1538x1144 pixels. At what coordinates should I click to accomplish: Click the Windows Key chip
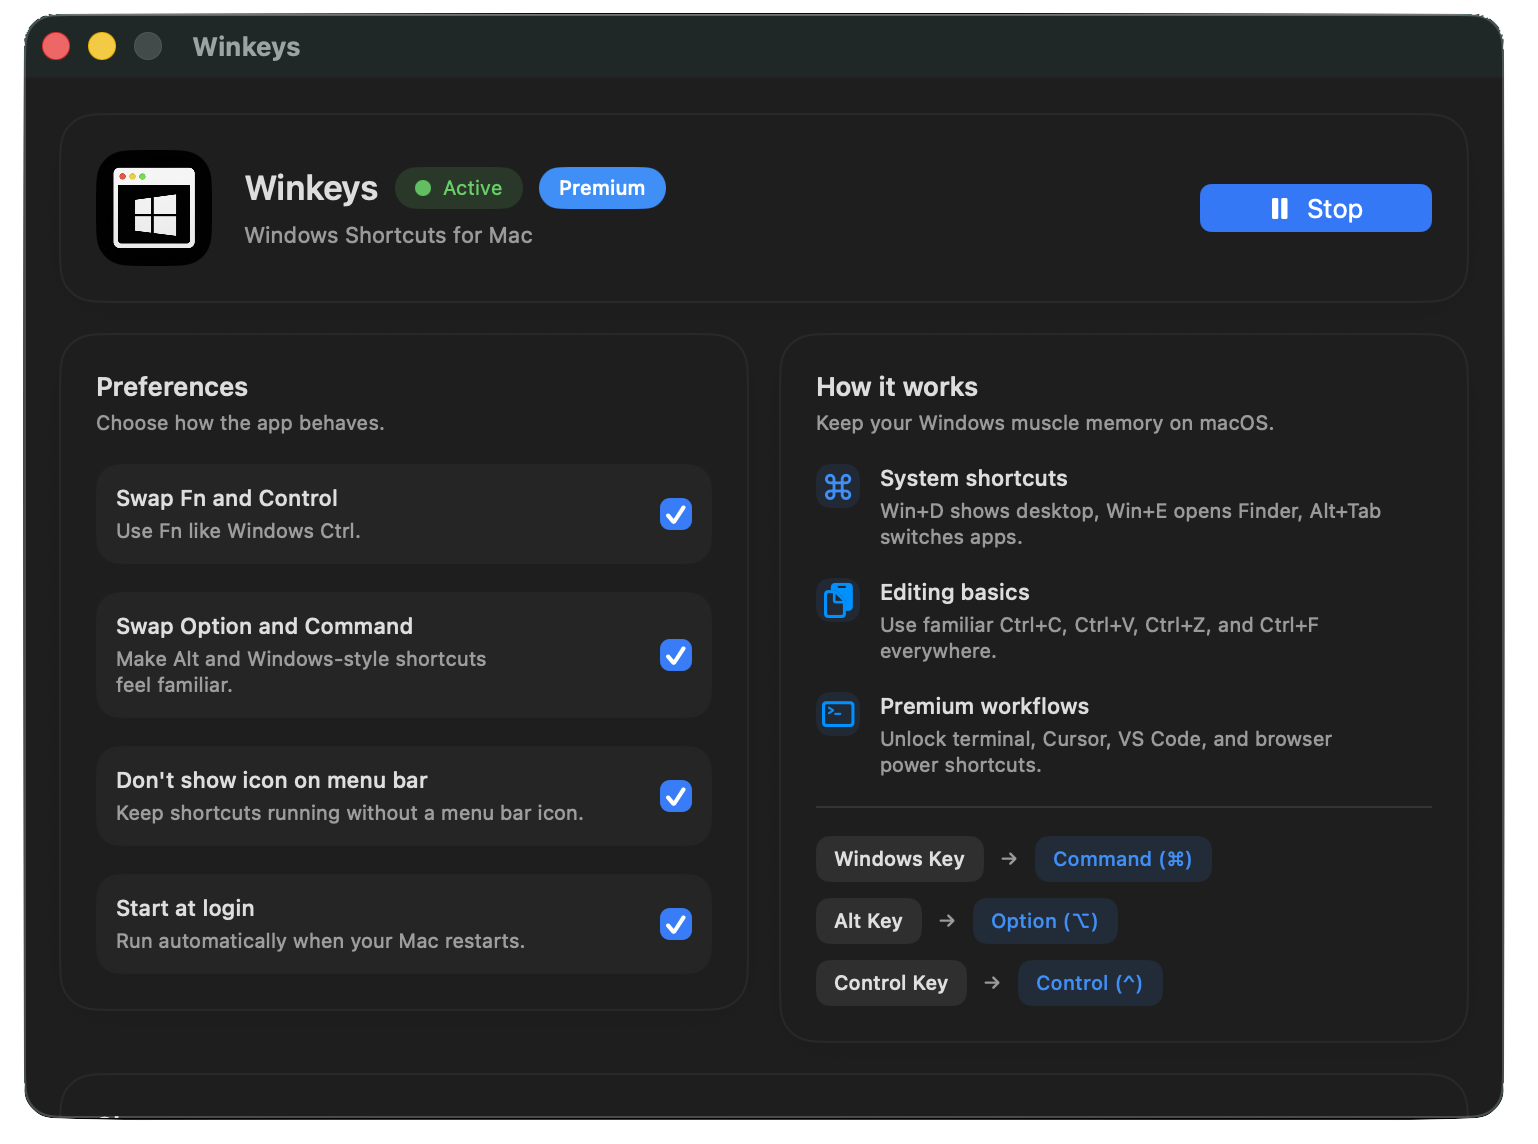[x=900, y=859]
